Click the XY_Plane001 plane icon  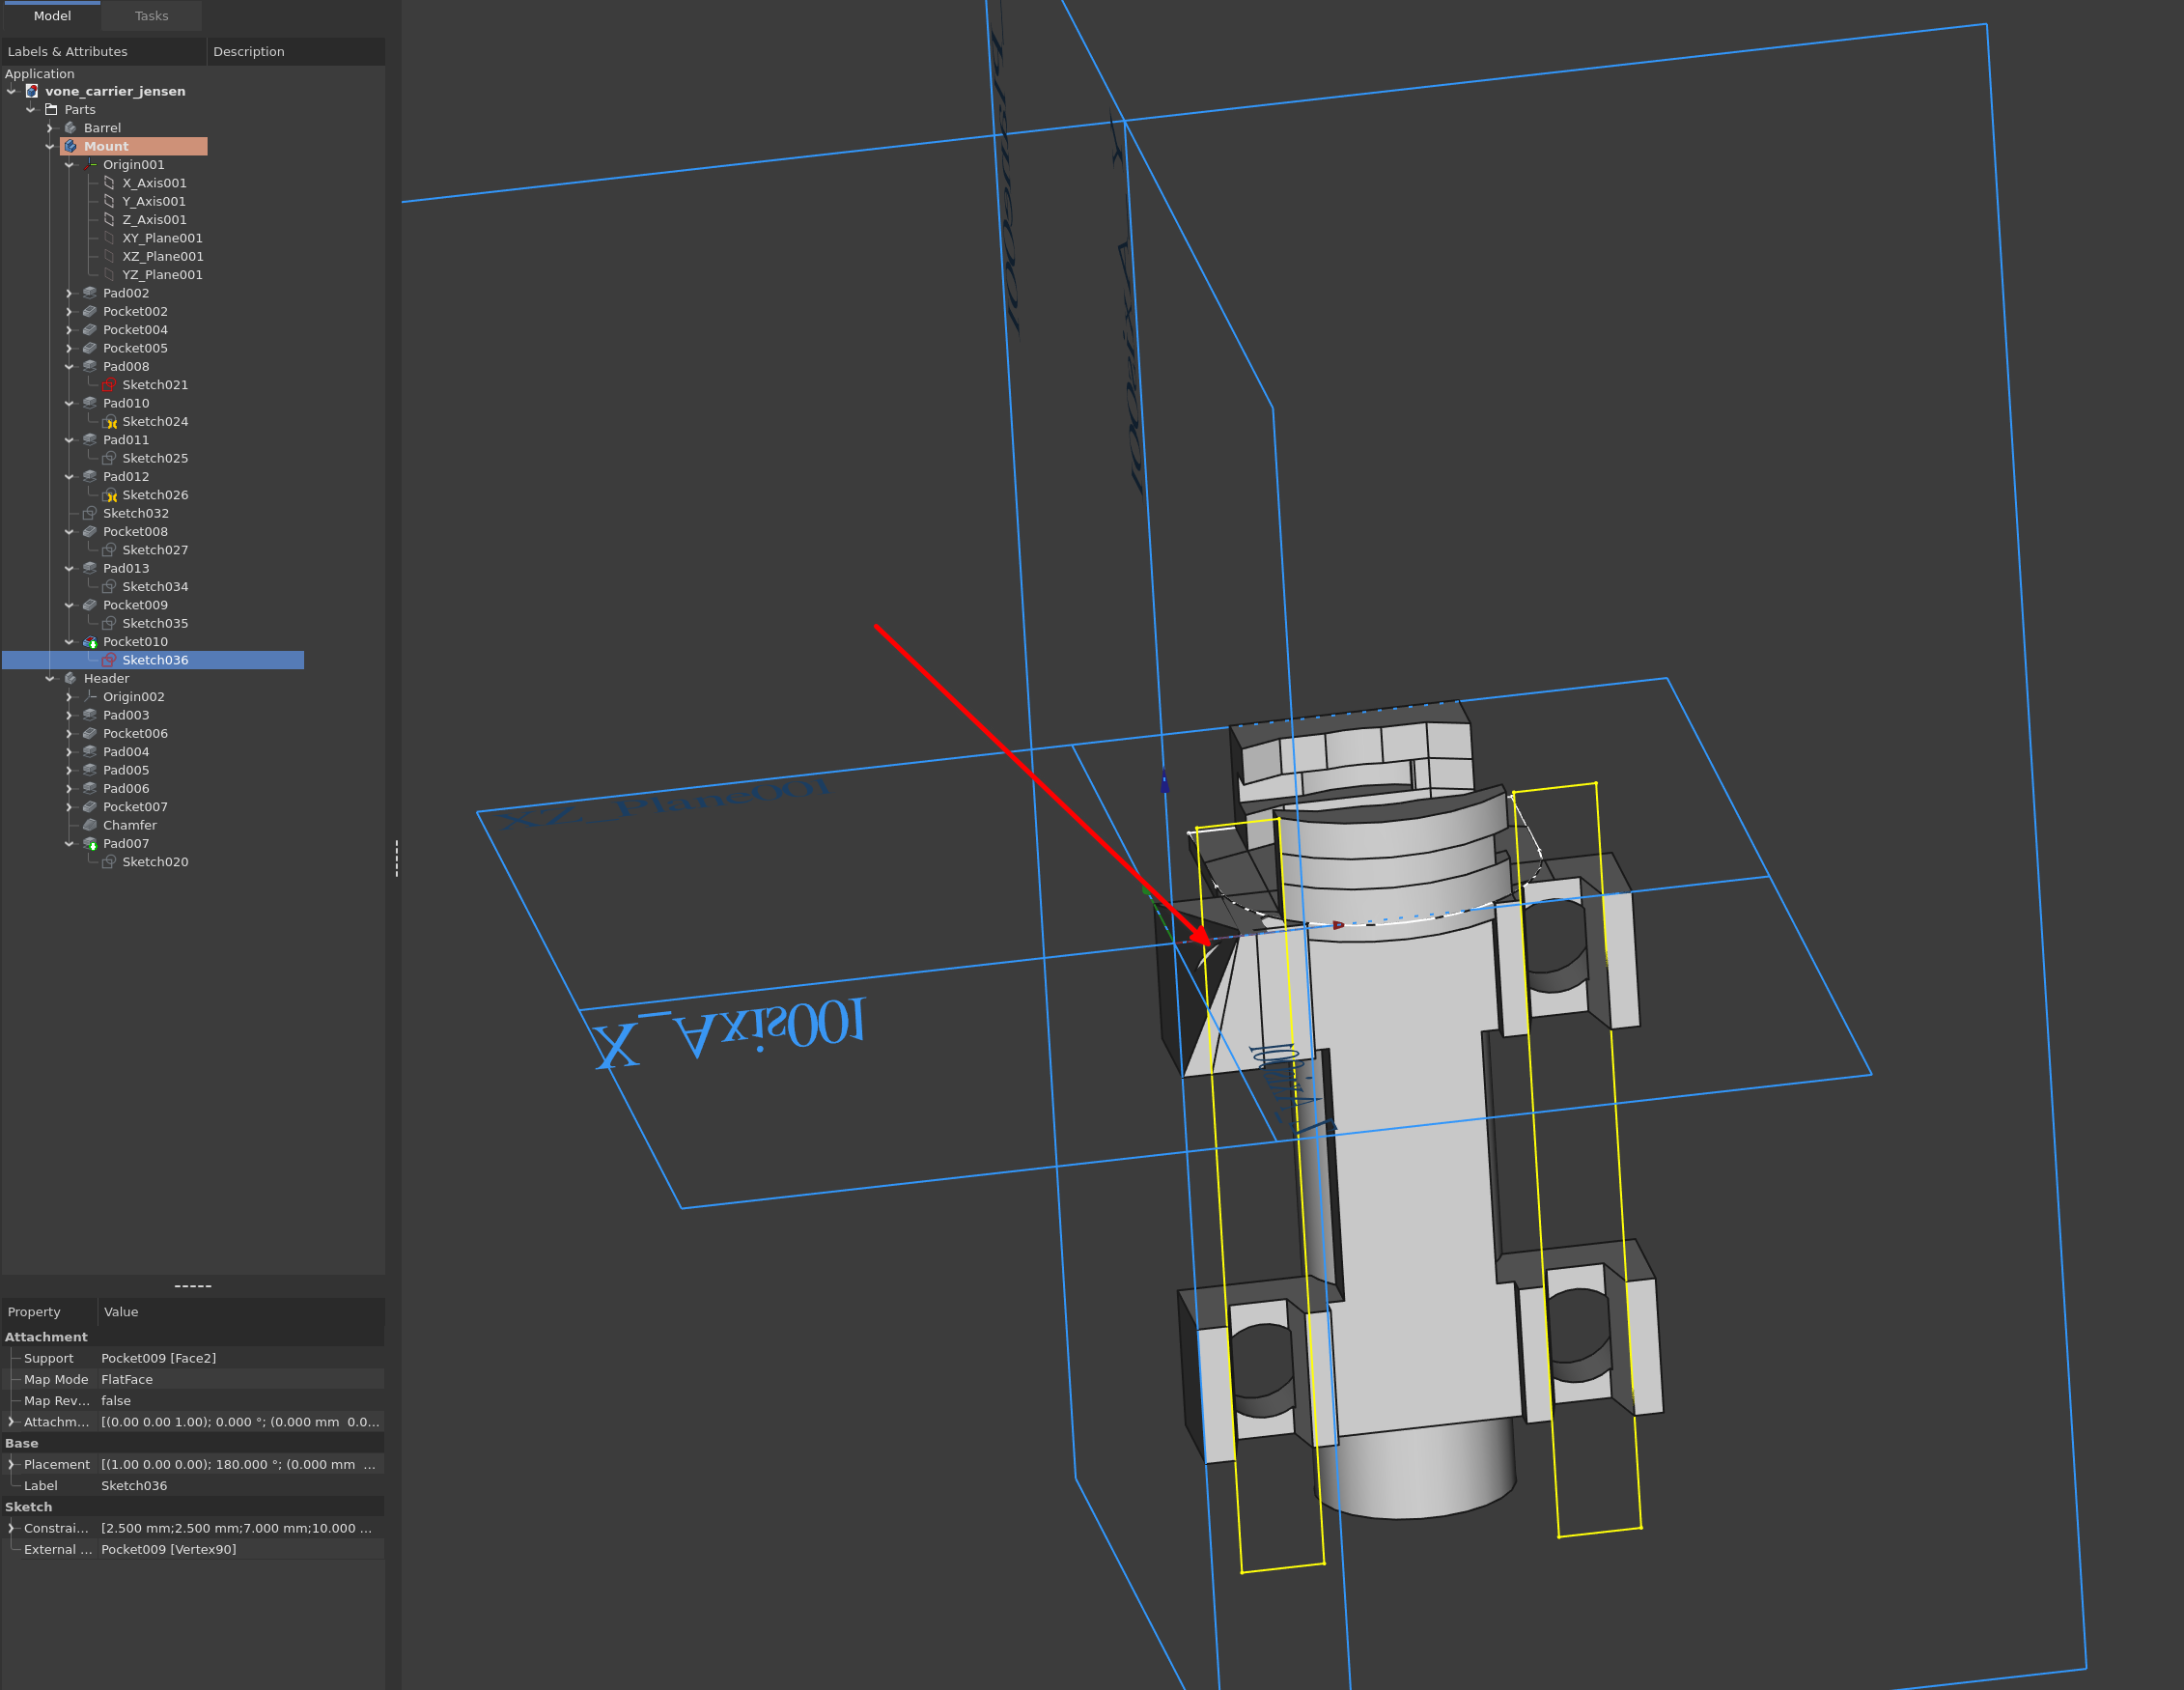109,238
